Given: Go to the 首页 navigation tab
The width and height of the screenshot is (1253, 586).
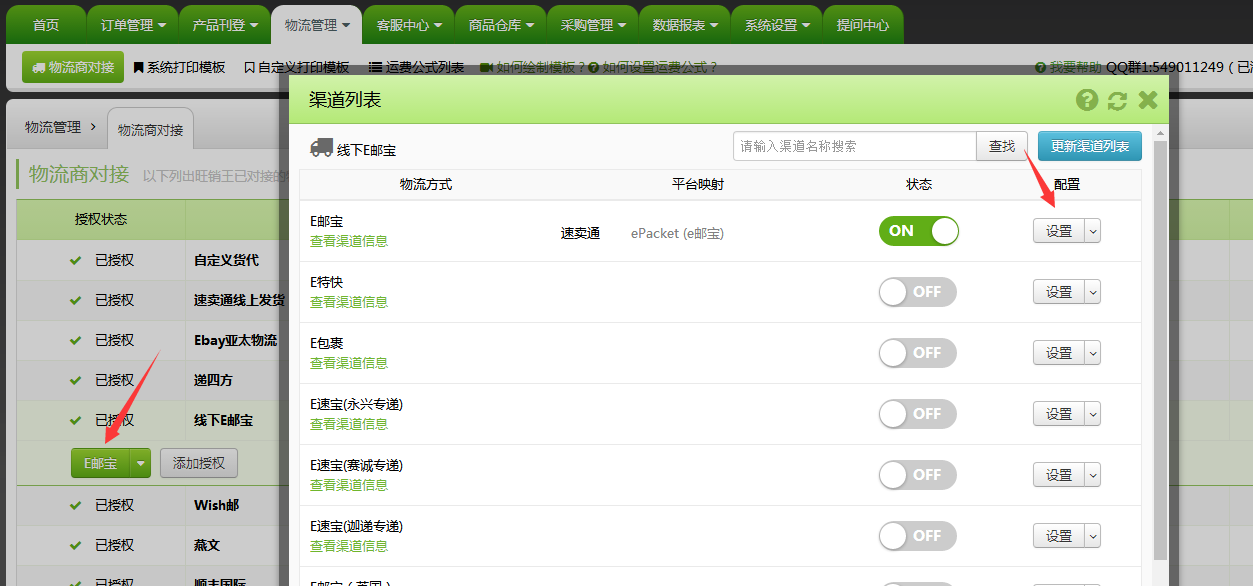Looking at the screenshot, I should pos(46,25).
